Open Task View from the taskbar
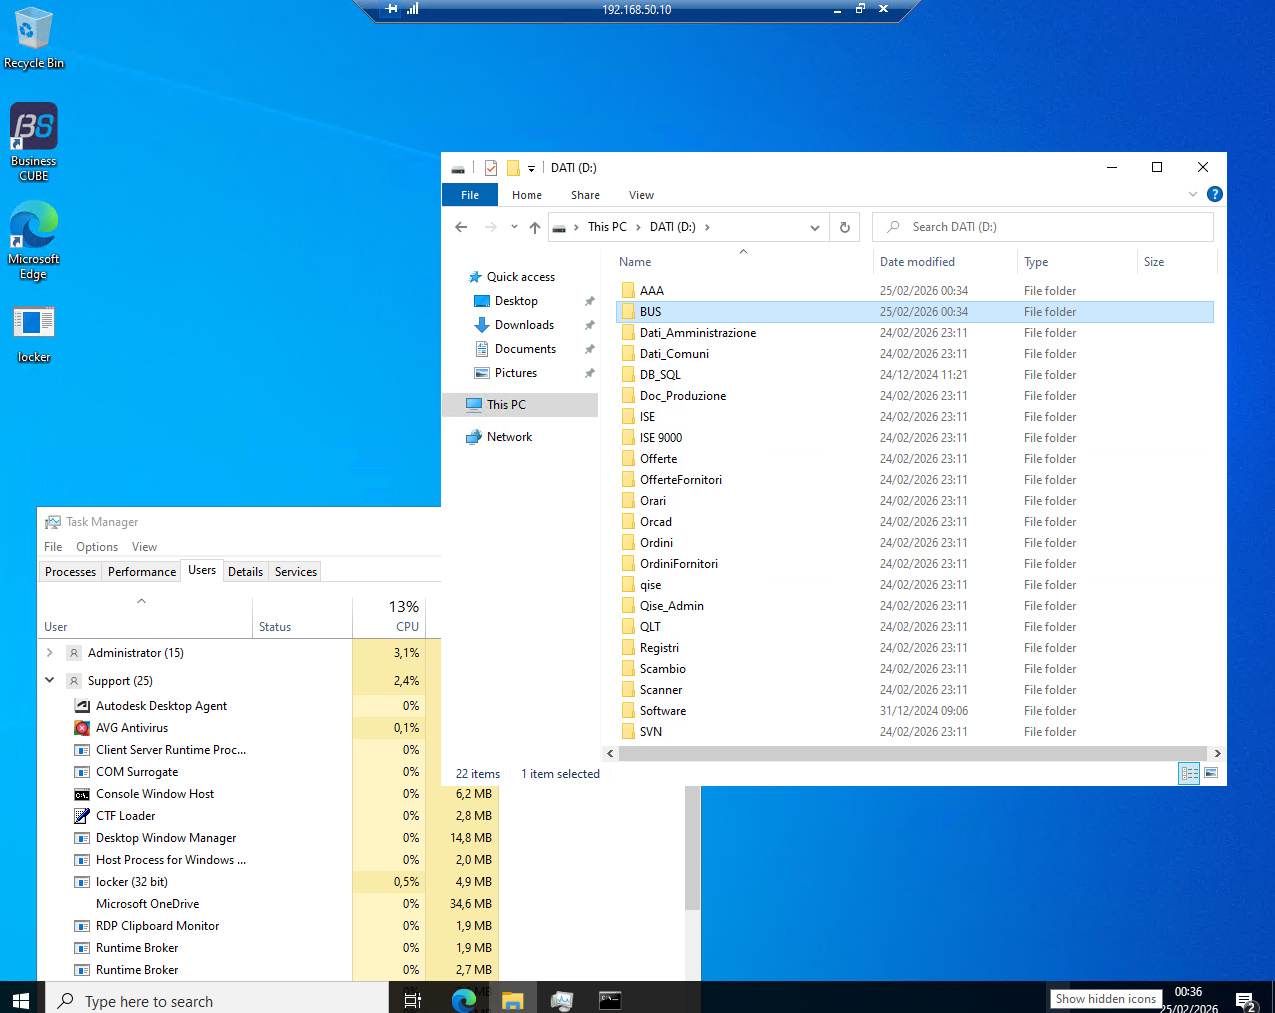This screenshot has height=1013, width=1275. (412, 999)
